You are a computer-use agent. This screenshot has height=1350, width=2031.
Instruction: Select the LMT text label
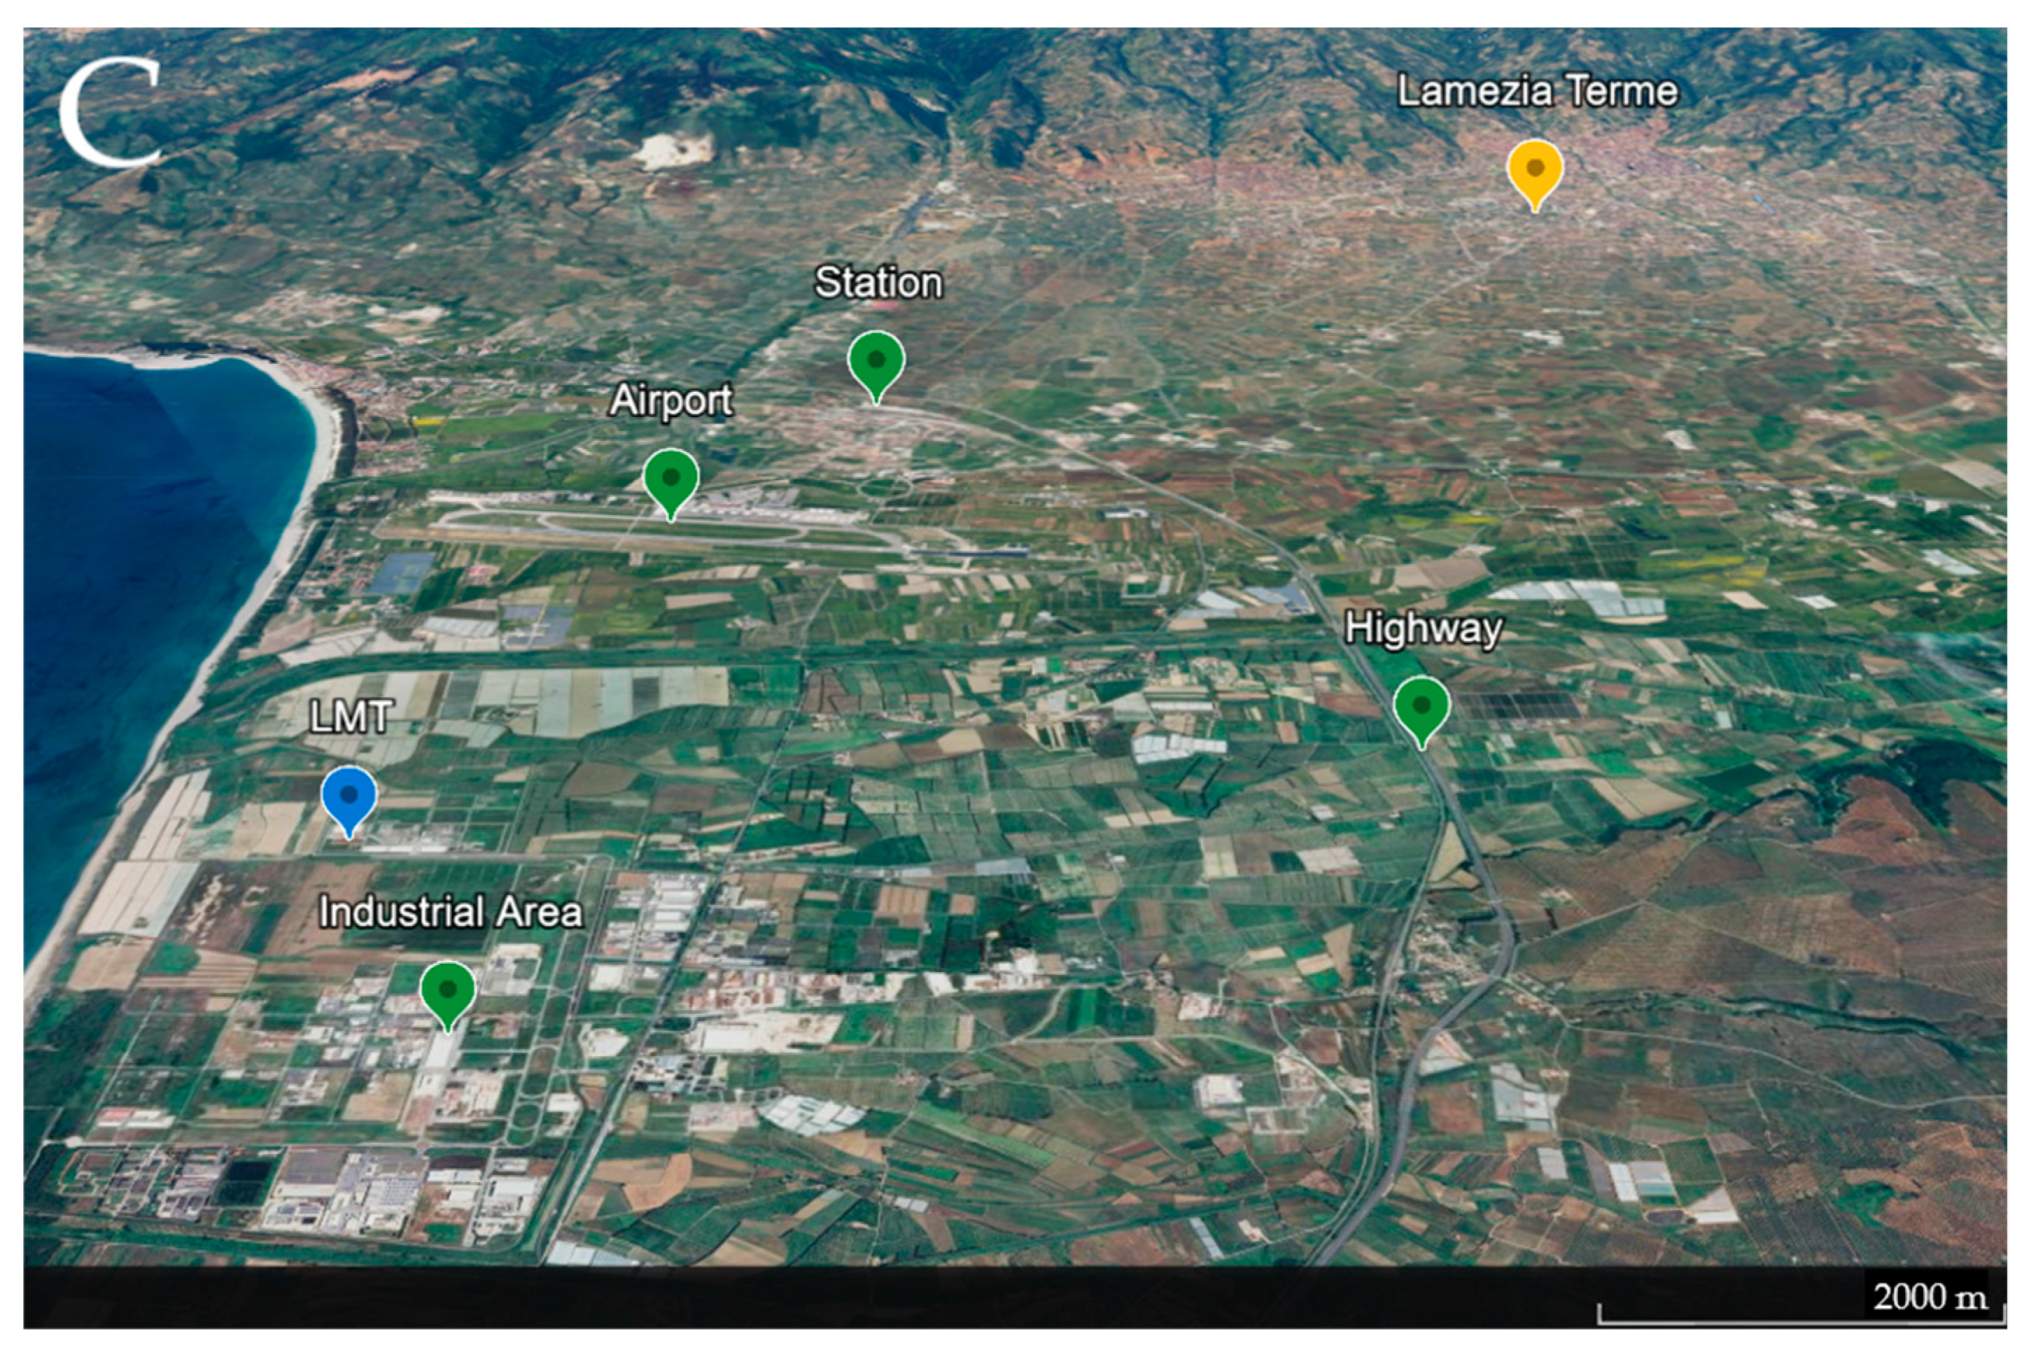pos(350,717)
